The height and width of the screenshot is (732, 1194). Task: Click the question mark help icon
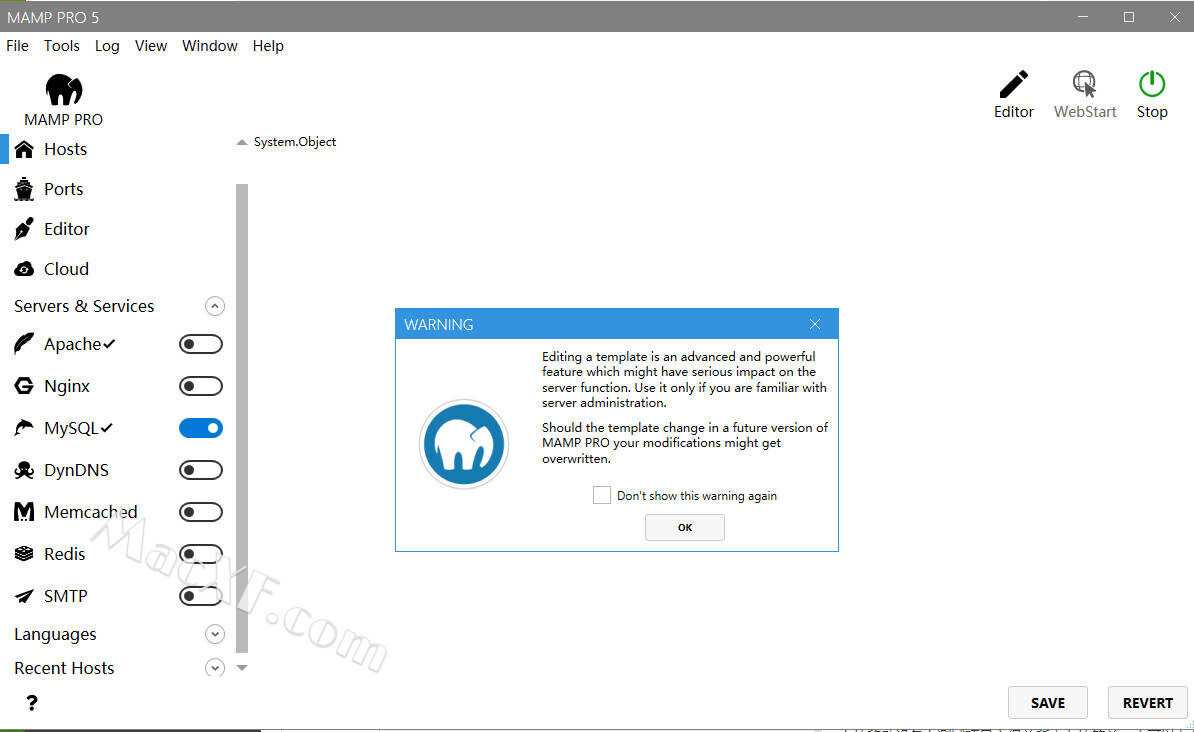[32, 703]
